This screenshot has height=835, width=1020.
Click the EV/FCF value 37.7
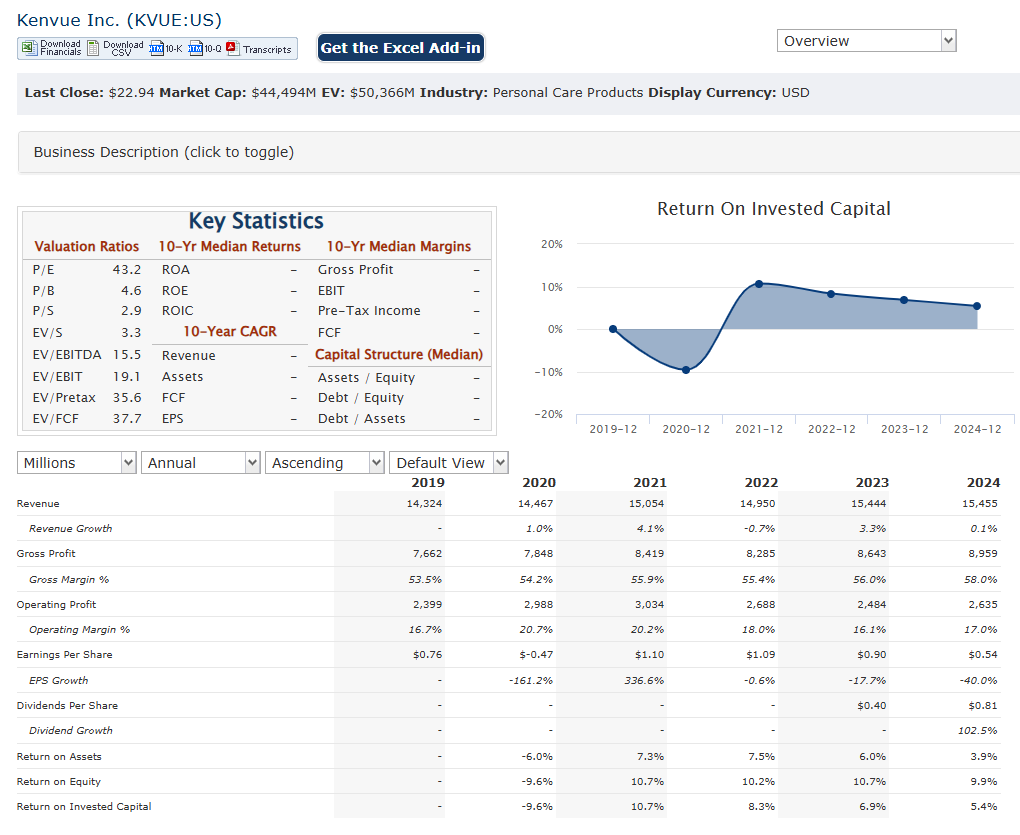127,419
